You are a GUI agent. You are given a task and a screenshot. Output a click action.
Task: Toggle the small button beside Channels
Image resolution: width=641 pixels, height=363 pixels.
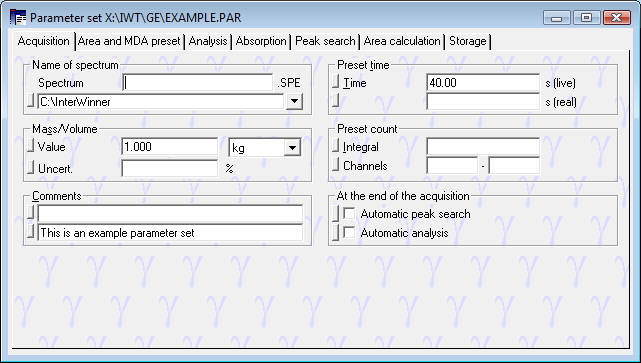coord(335,164)
